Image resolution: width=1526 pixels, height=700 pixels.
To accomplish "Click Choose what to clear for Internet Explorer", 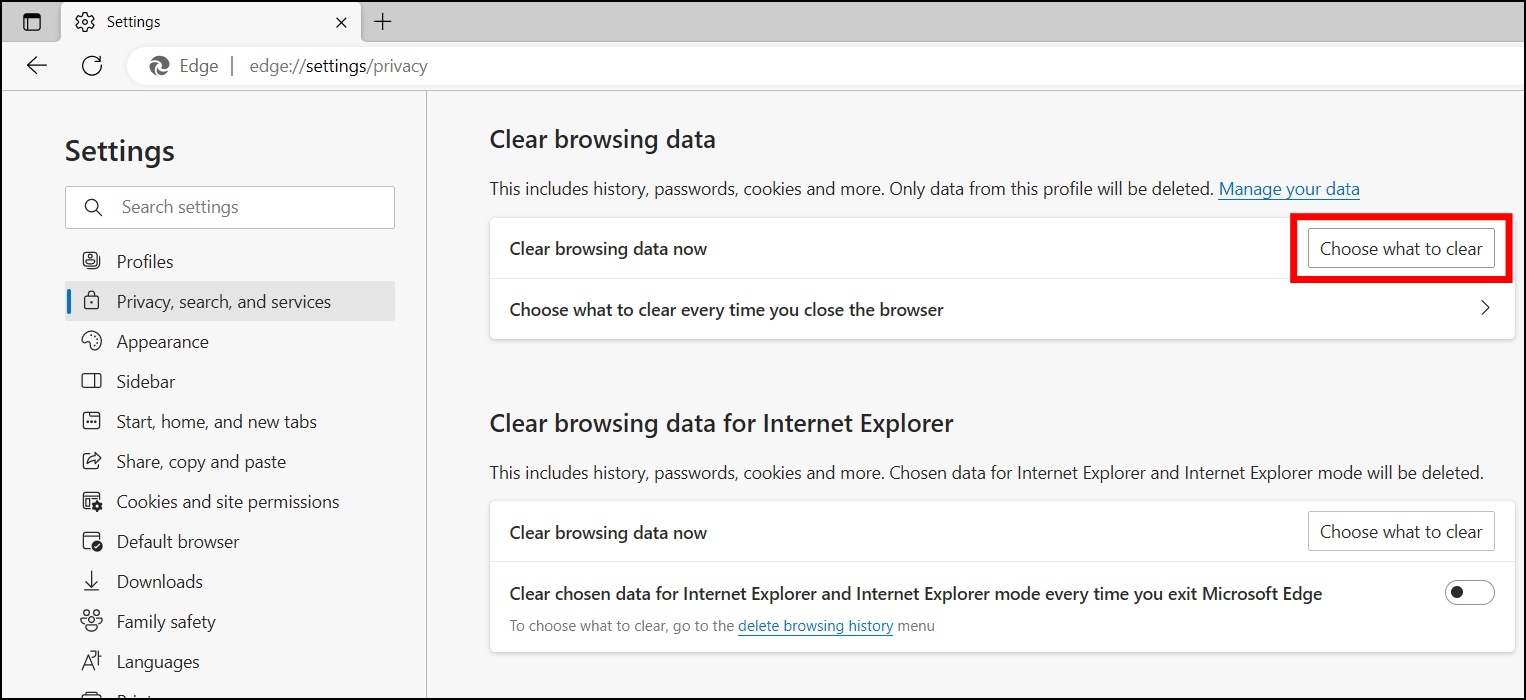I will 1401,532.
